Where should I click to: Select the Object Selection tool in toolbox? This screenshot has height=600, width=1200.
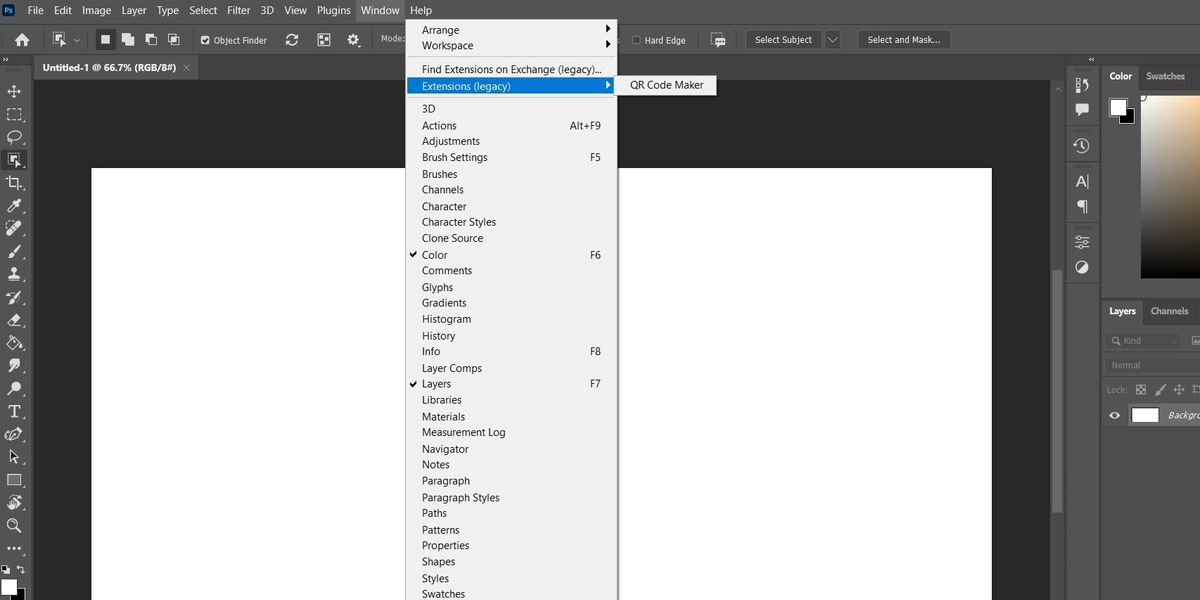(x=14, y=160)
